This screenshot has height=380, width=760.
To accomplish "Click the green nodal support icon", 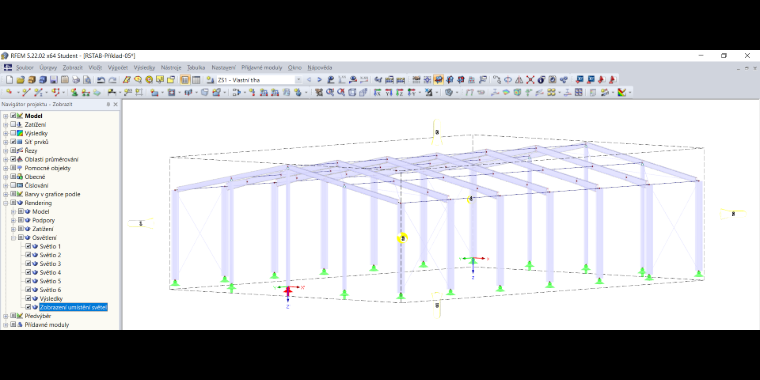I will [x=74, y=92].
